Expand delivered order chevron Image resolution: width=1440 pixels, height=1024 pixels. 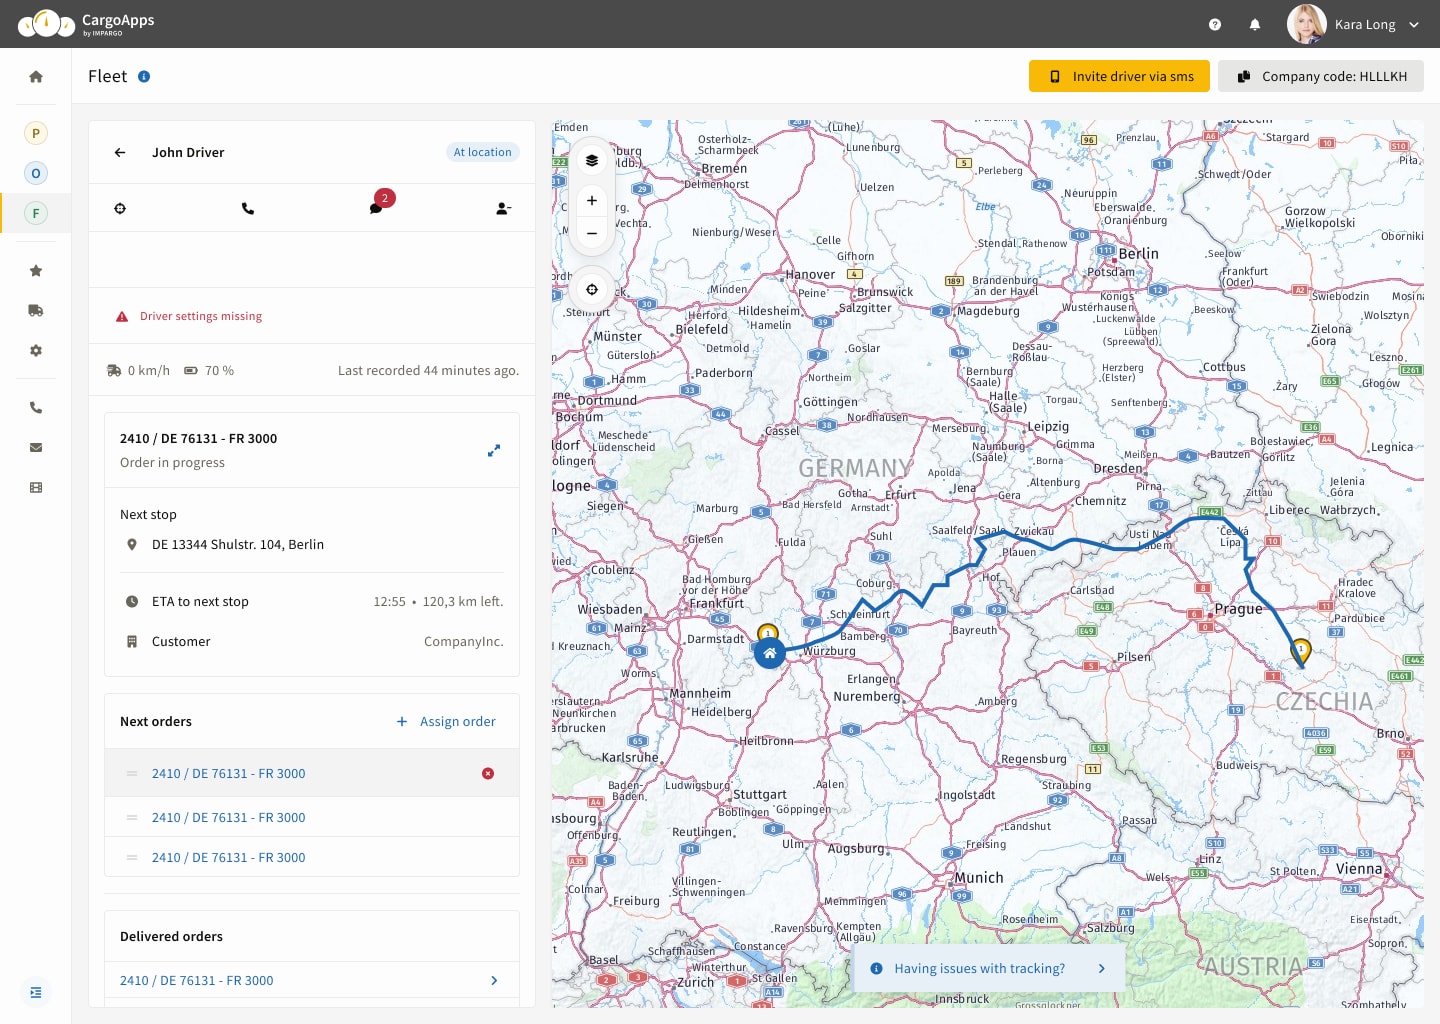[x=494, y=981]
